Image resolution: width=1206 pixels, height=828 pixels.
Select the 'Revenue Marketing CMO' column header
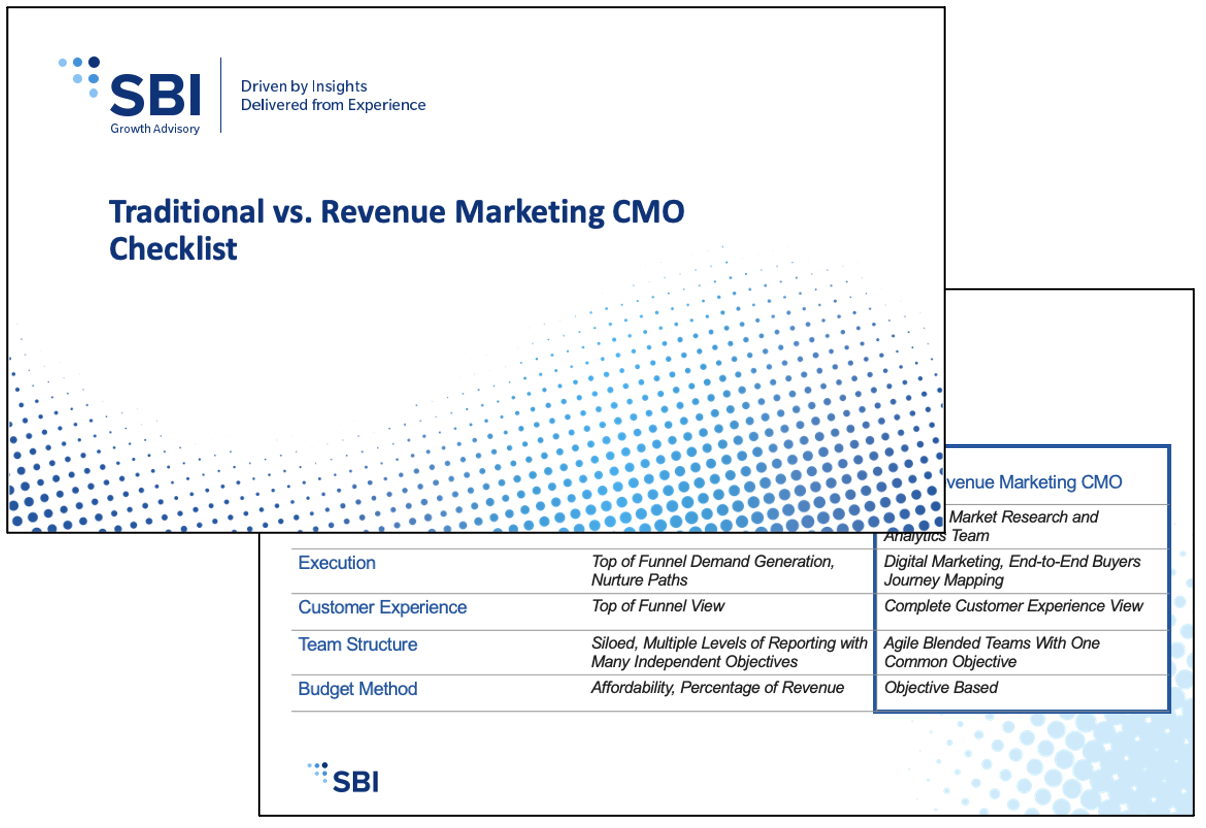click(x=1030, y=483)
